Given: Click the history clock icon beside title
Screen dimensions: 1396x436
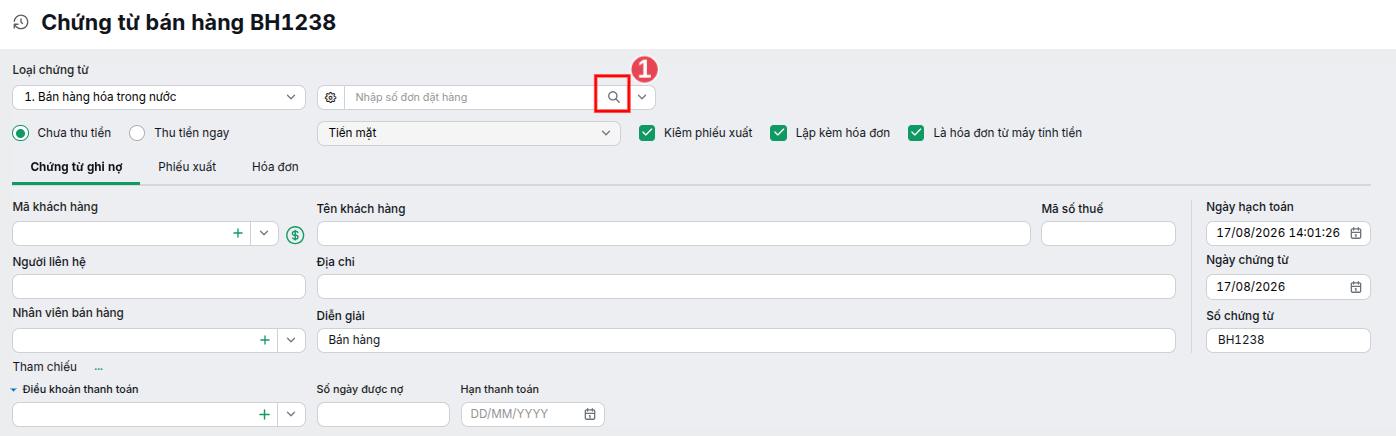Looking at the screenshot, I should tap(20, 23).
